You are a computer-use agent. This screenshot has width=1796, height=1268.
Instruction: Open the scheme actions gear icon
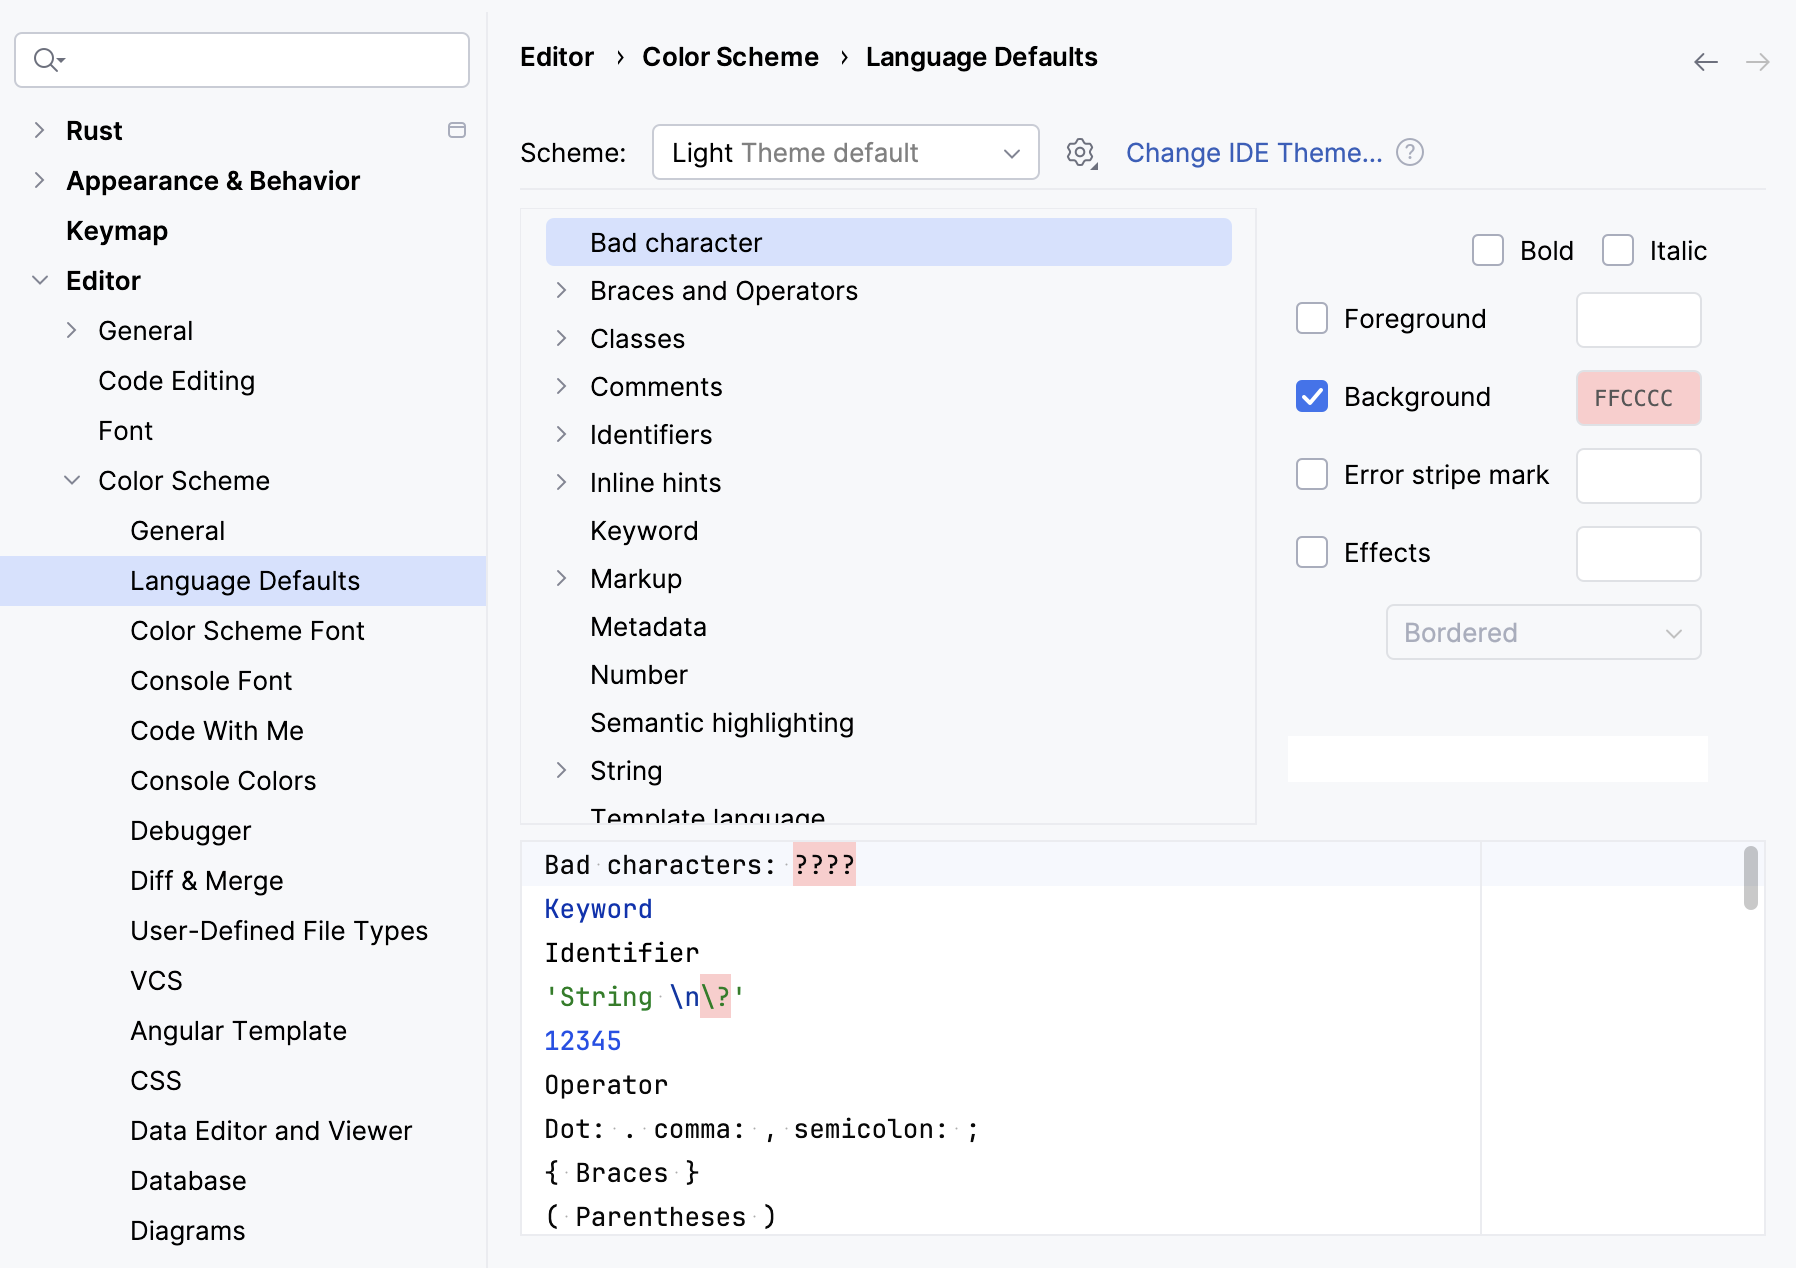click(x=1080, y=153)
